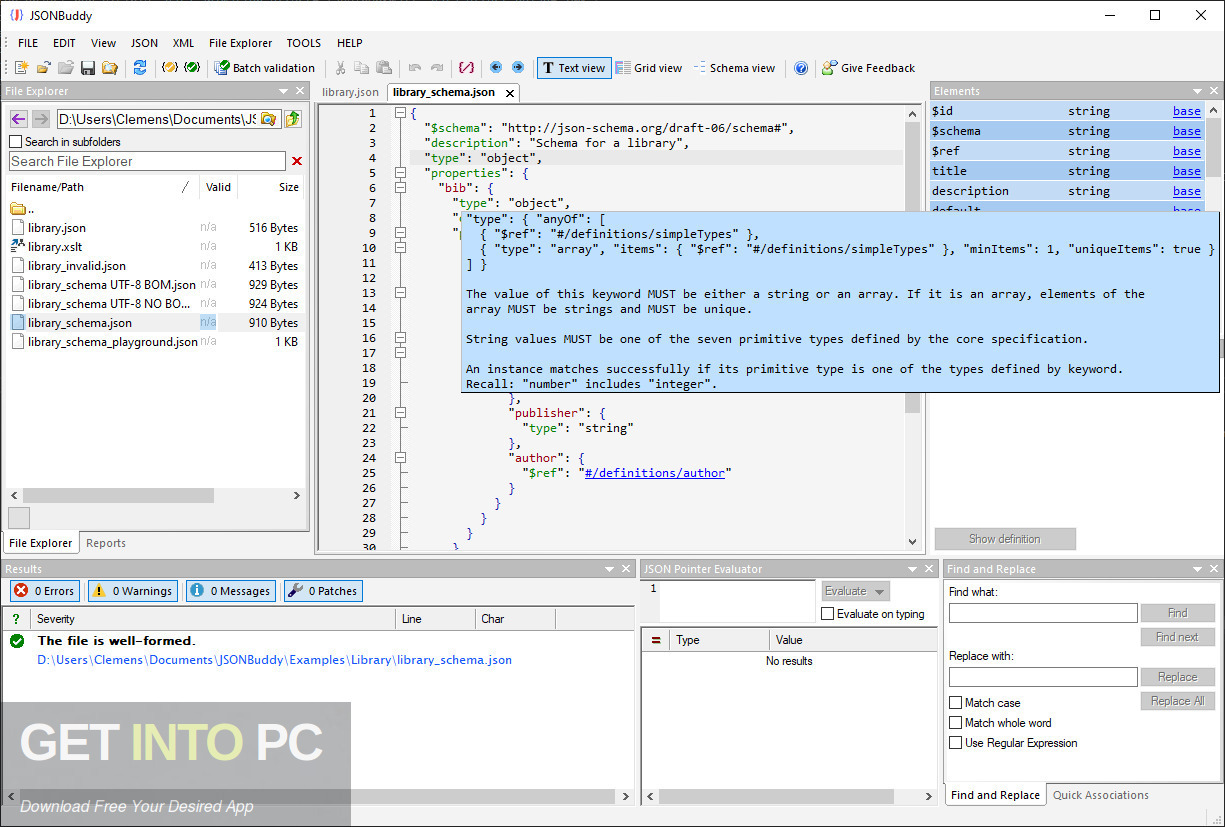Click the red braces pretty-print icon
This screenshot has width=1225, height=827.
point(466,68)
